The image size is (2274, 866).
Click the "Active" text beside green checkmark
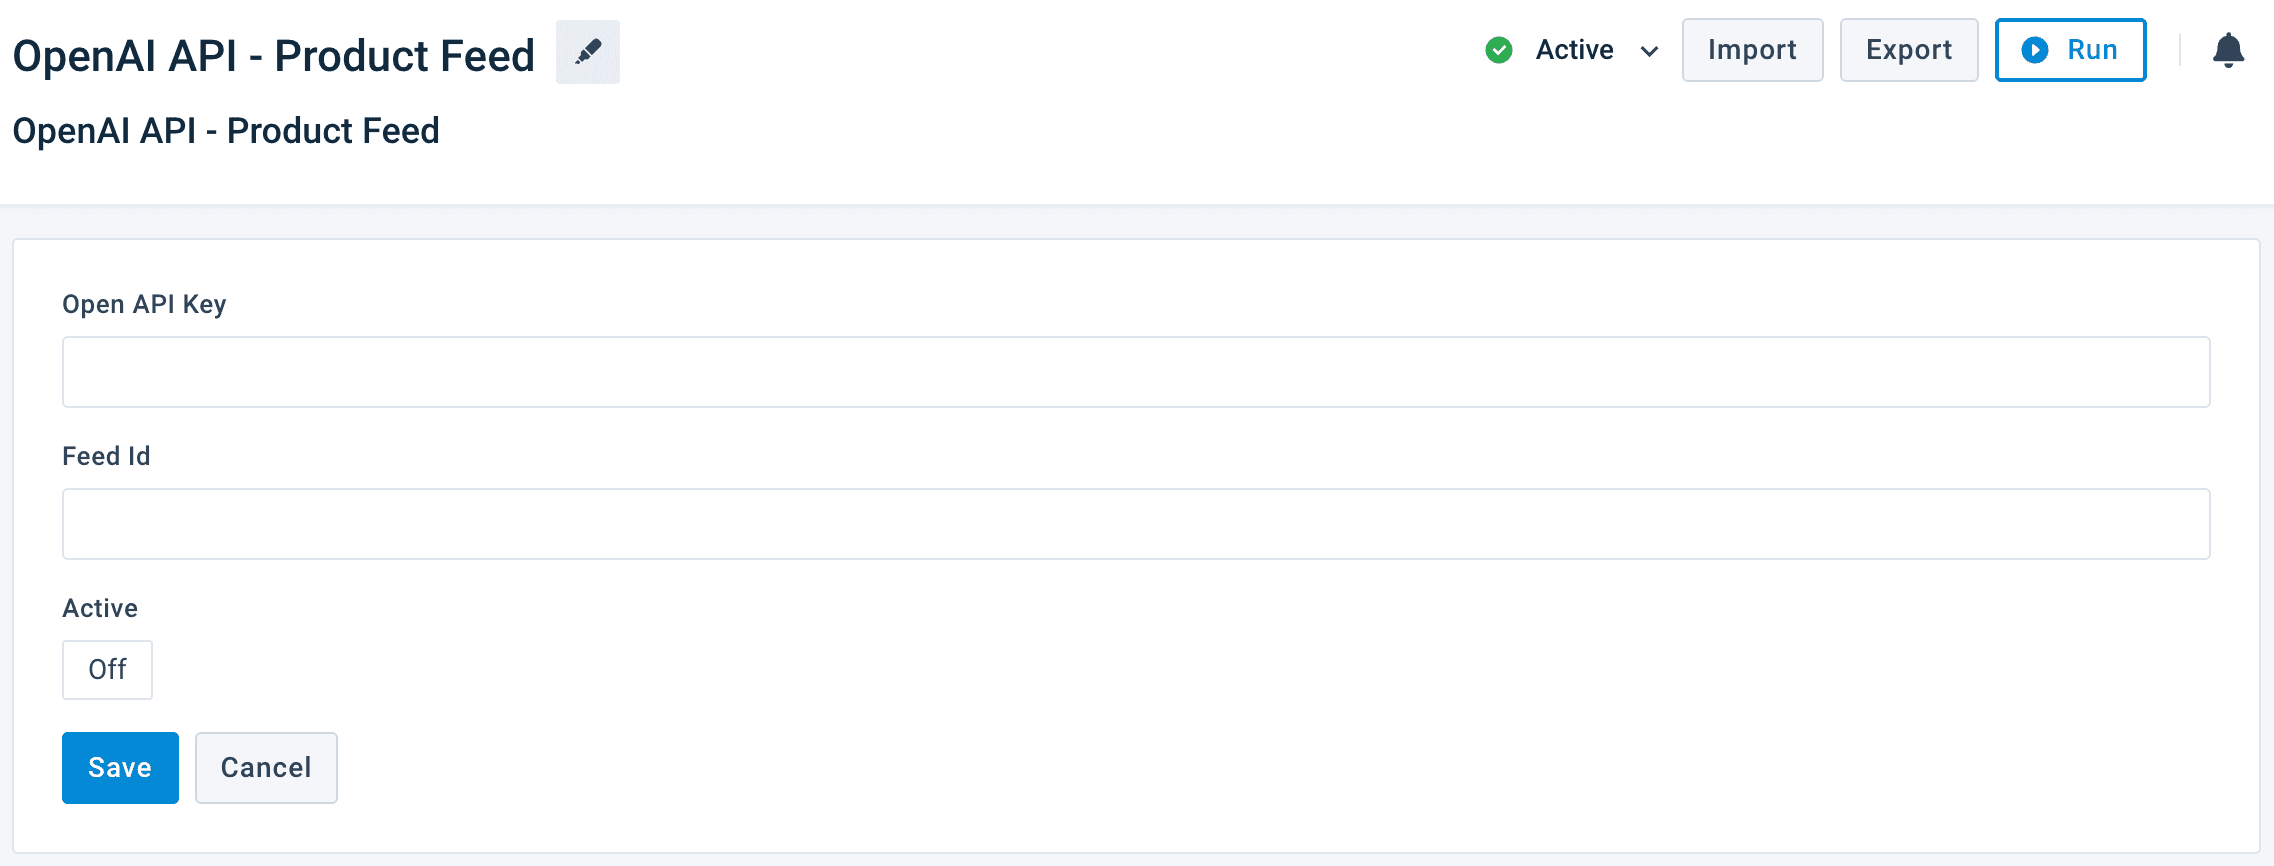click(x=1574, y=50)
